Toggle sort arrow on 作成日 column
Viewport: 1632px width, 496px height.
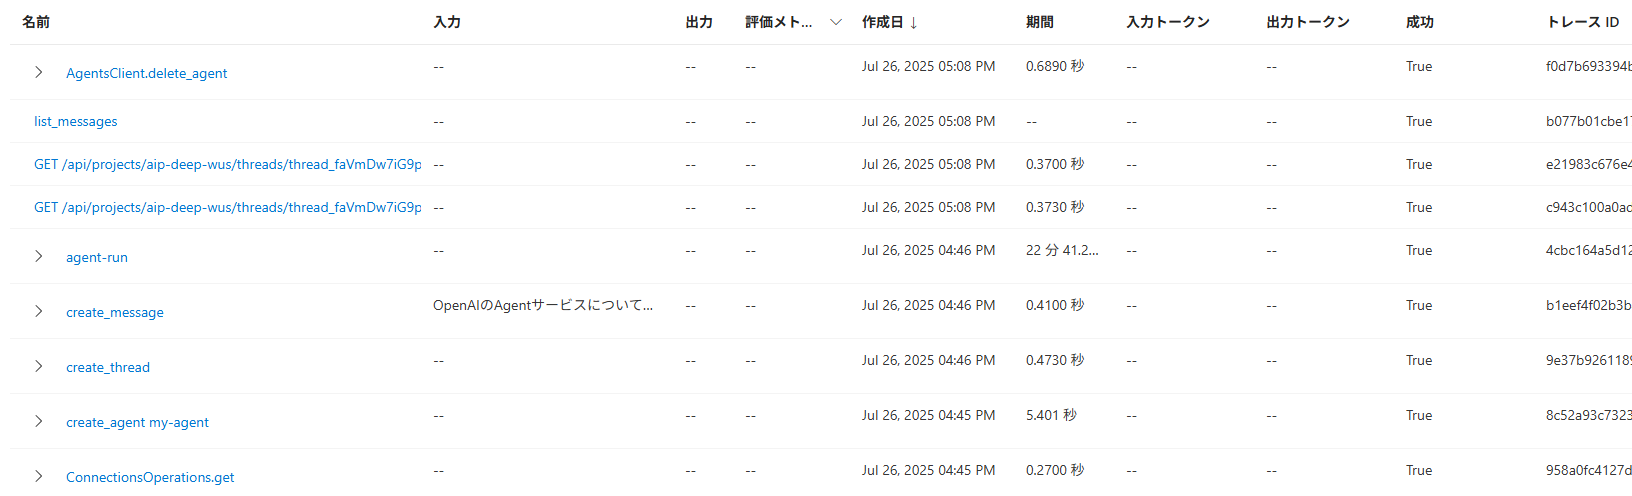pyautogui.click(x=914, y=22)
